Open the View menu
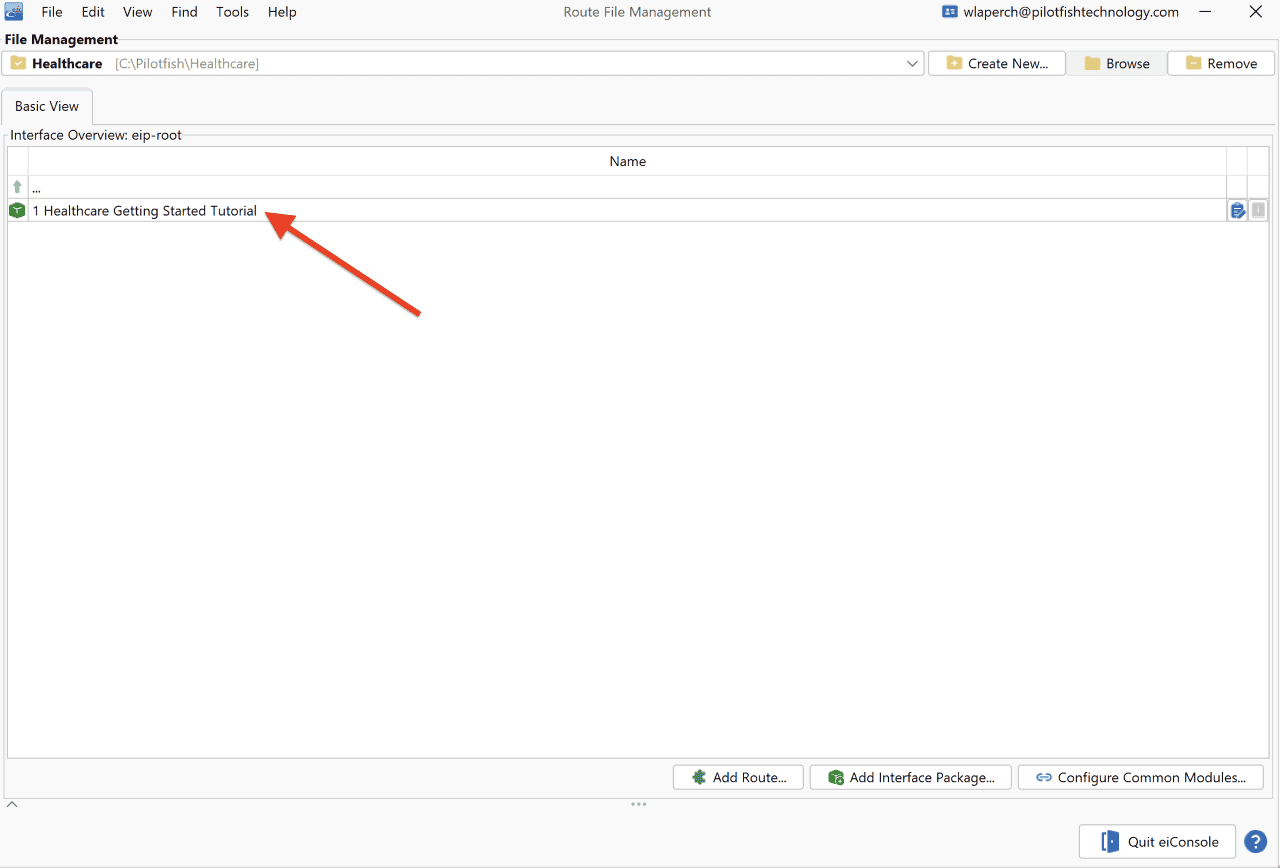 138,12
